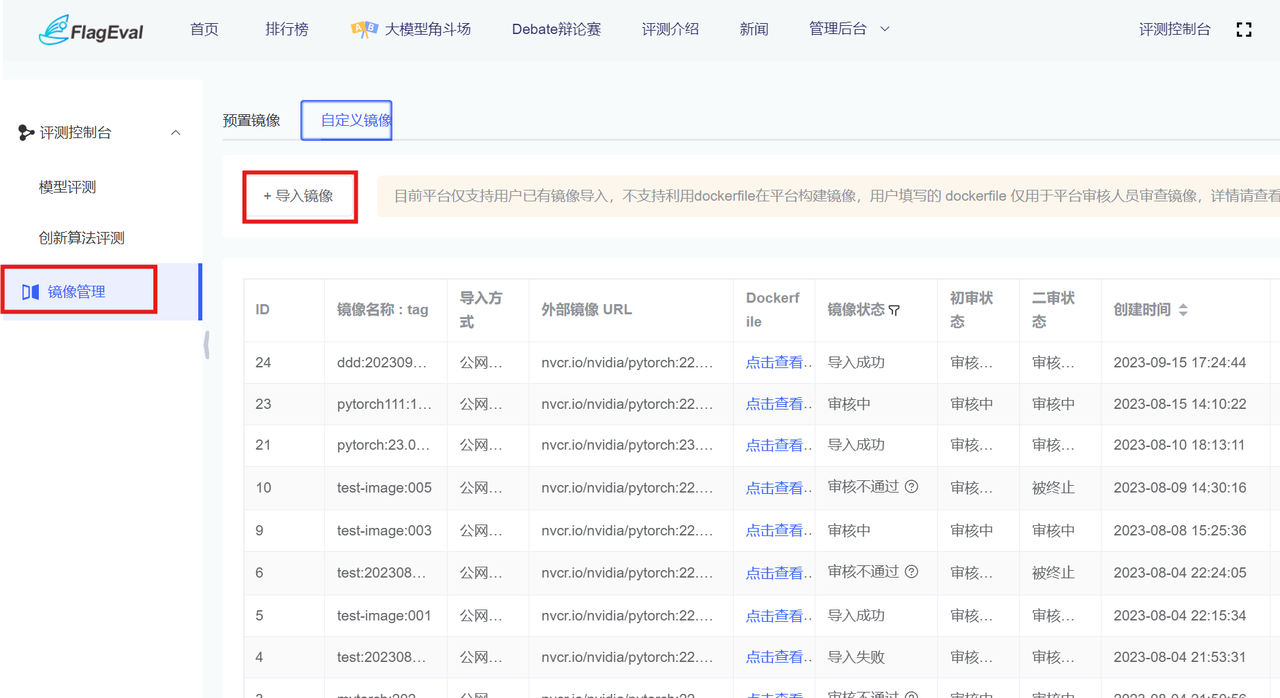Go to Debate辩论赛 page

click(556, 29)
